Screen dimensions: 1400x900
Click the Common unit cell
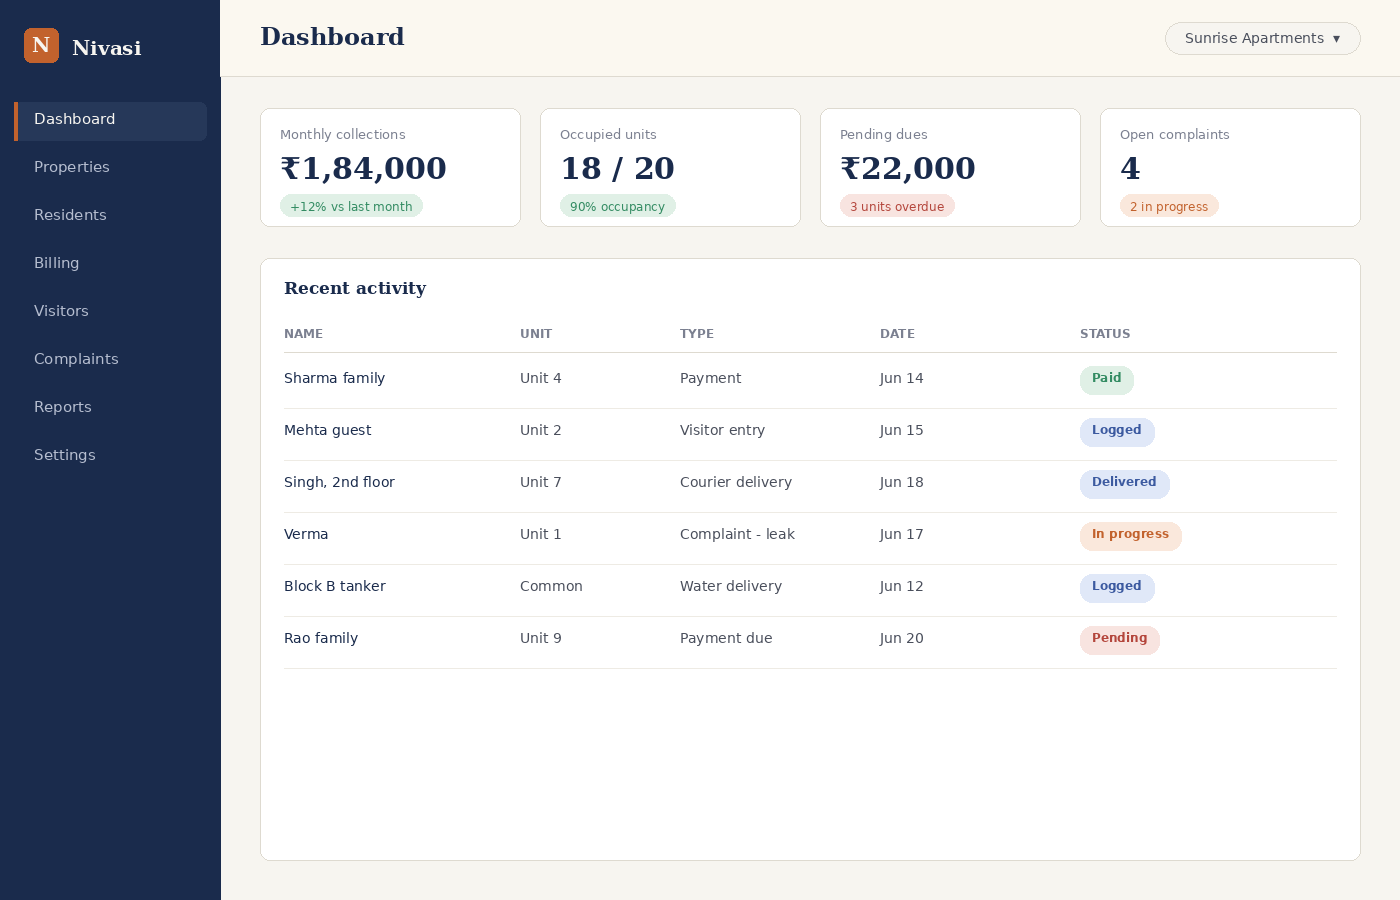(x=551, y=586)
